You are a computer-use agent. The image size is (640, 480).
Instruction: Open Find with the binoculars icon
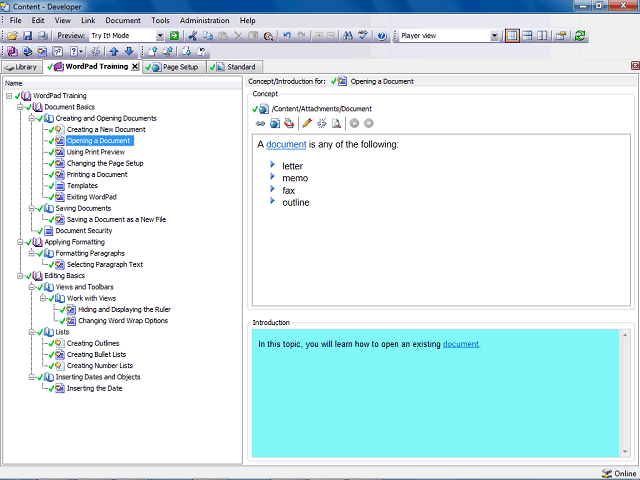click(348, 36)
